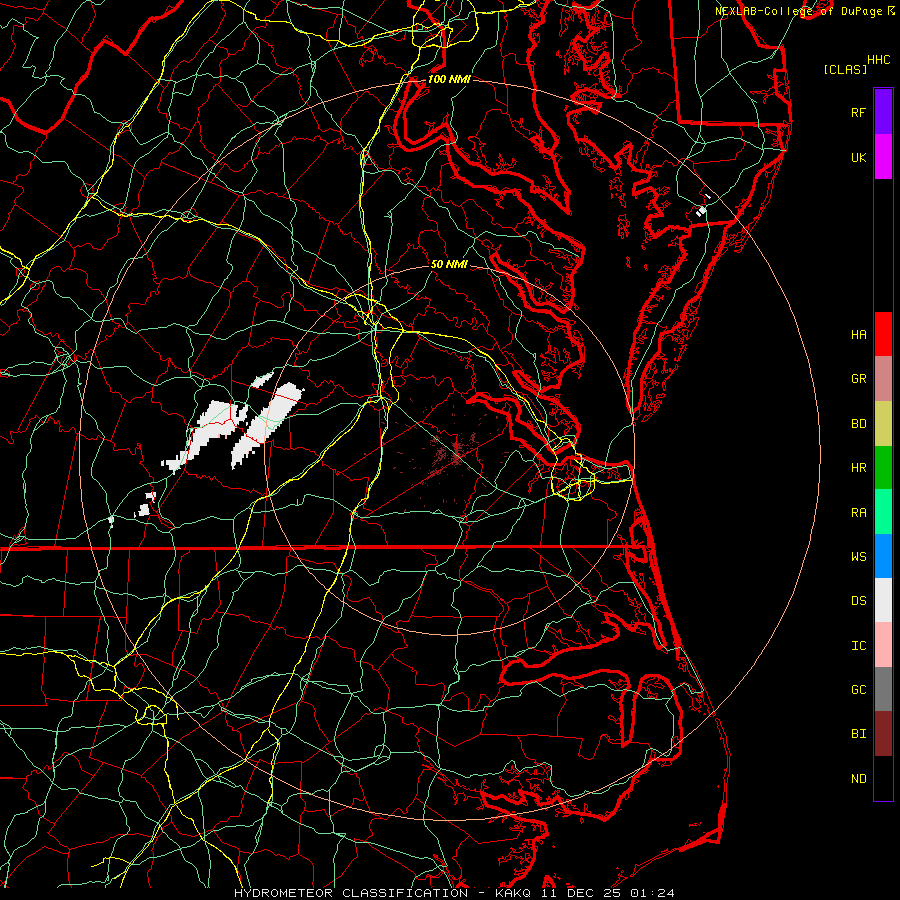This screenshot has height=900, width=900.
Task: Click the 'GC' legend label
Action: click(858, 690)
